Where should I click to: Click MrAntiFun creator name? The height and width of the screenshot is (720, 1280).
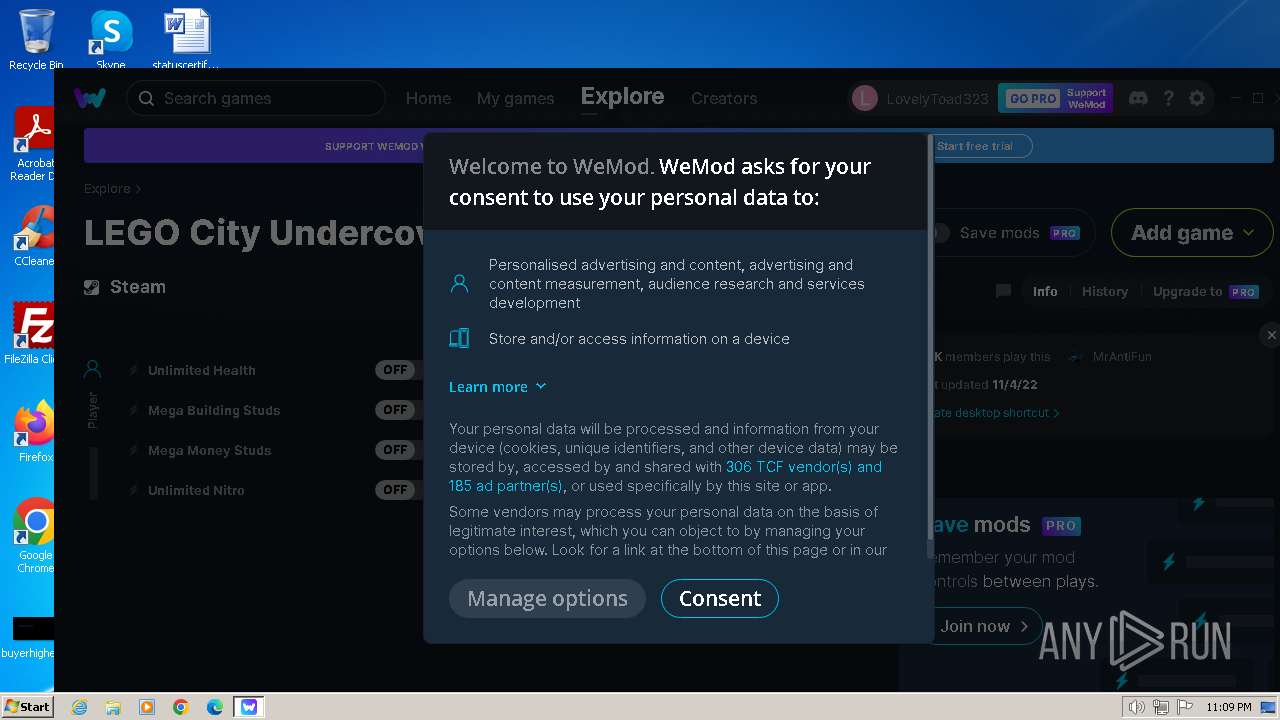tap(1122, 356)
